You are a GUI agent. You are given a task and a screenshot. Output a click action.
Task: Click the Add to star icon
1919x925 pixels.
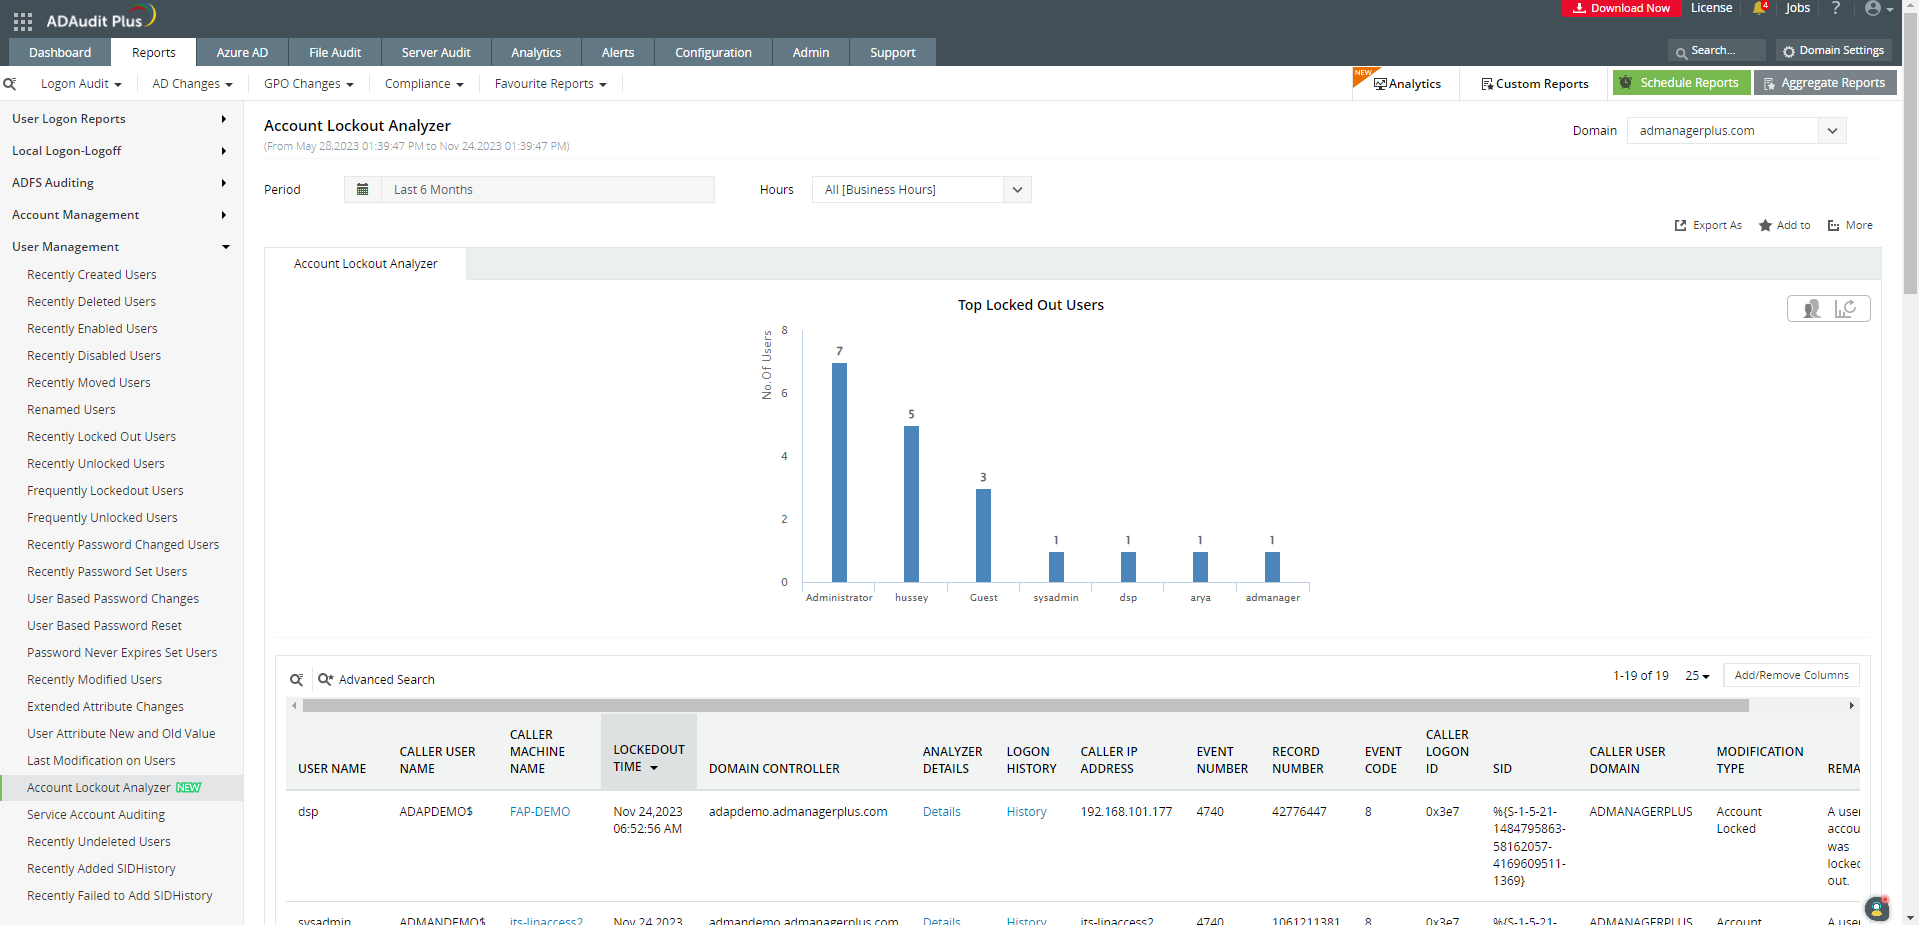[x=1766, y=226]
